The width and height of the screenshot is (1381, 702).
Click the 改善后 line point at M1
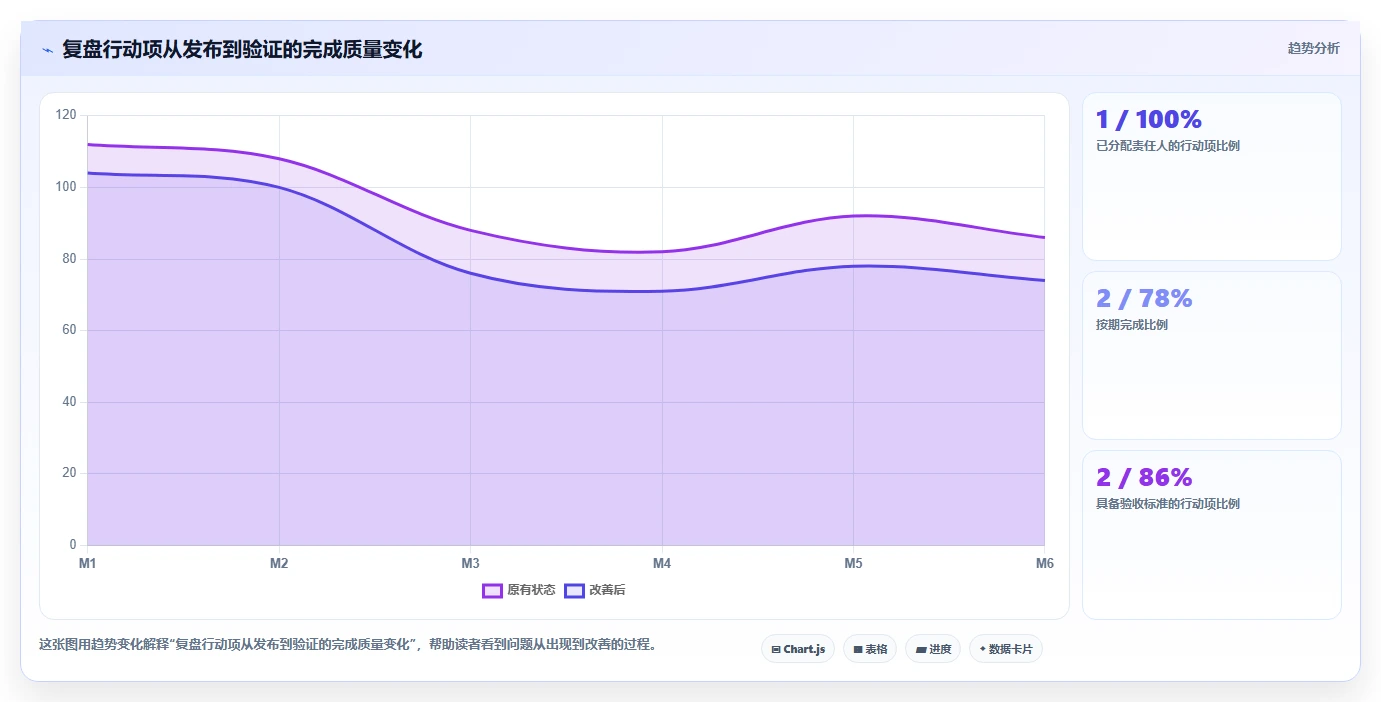click(88, 173)
